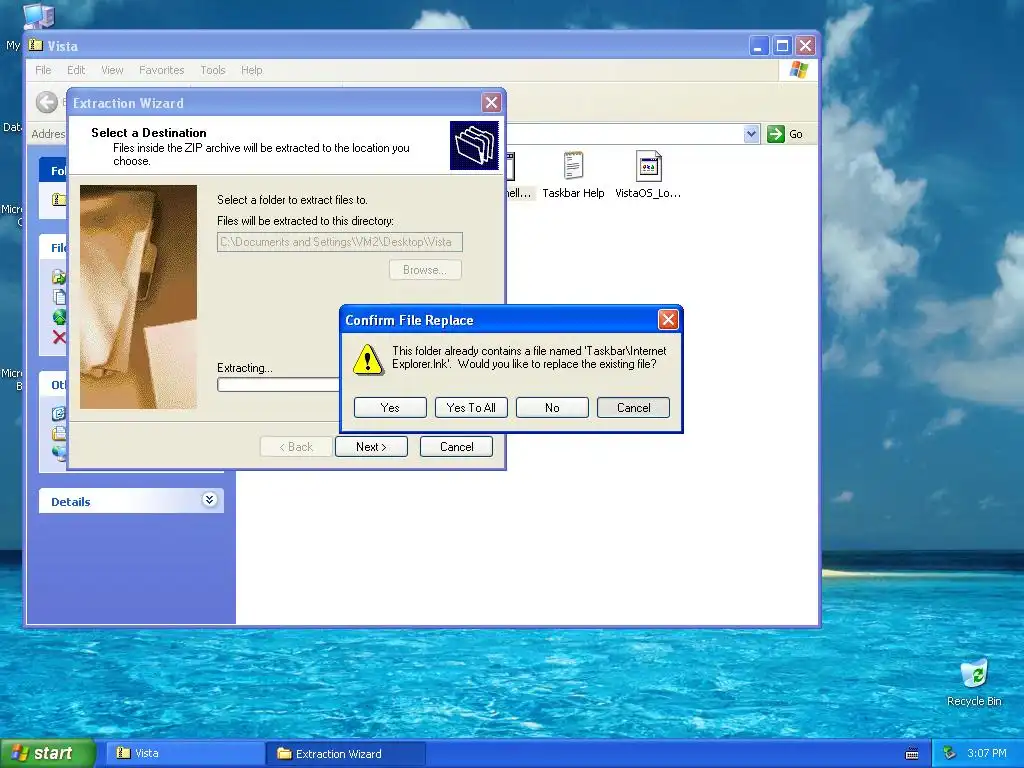The width and height of the screenshot is (1024, 768).
Task: Expand the Details panel chevron
Action: click(x=210, y=500)
